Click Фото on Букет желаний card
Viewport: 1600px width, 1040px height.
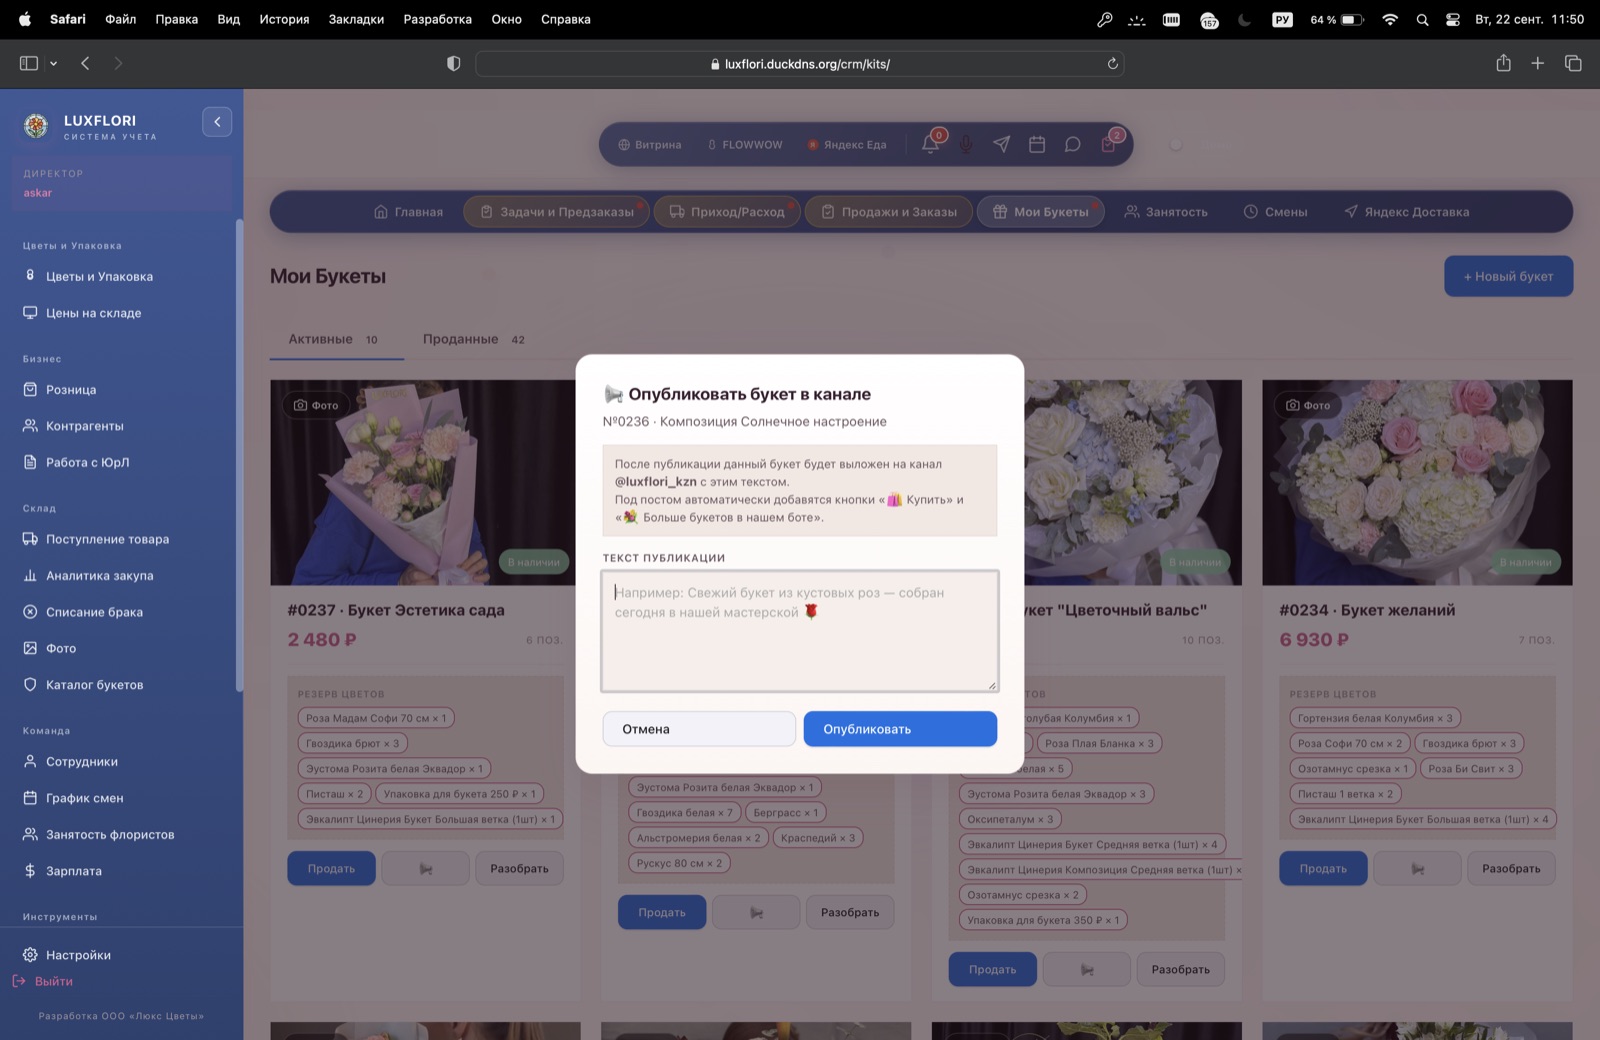pyautogui.click(x=1309, y=405)
